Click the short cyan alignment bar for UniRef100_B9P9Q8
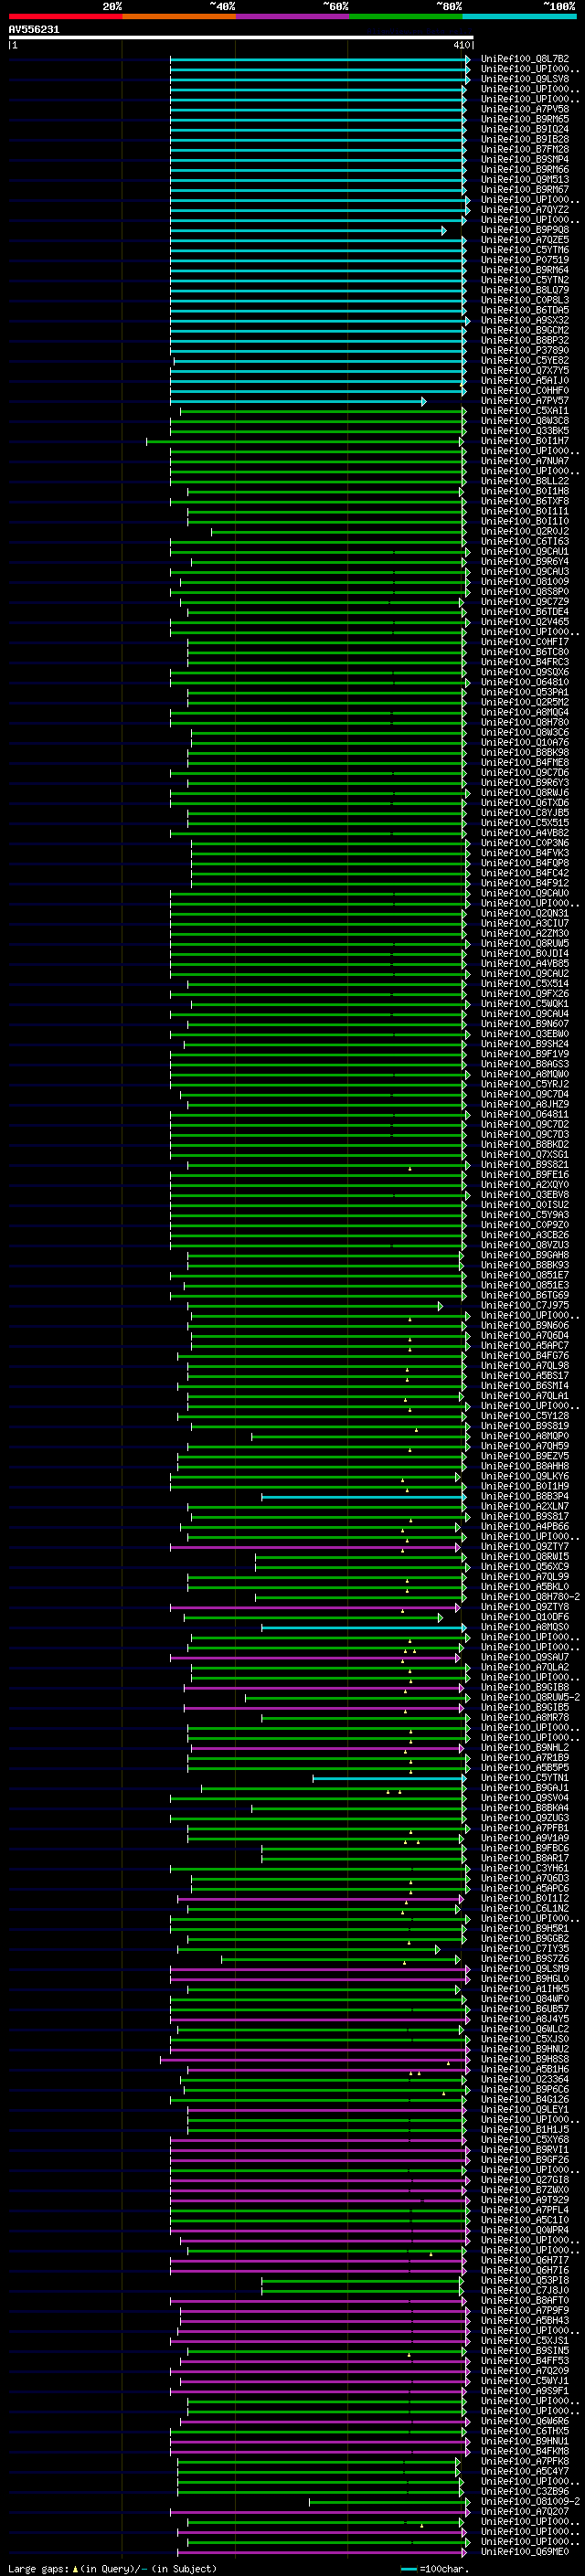 (x=306, y=230)
